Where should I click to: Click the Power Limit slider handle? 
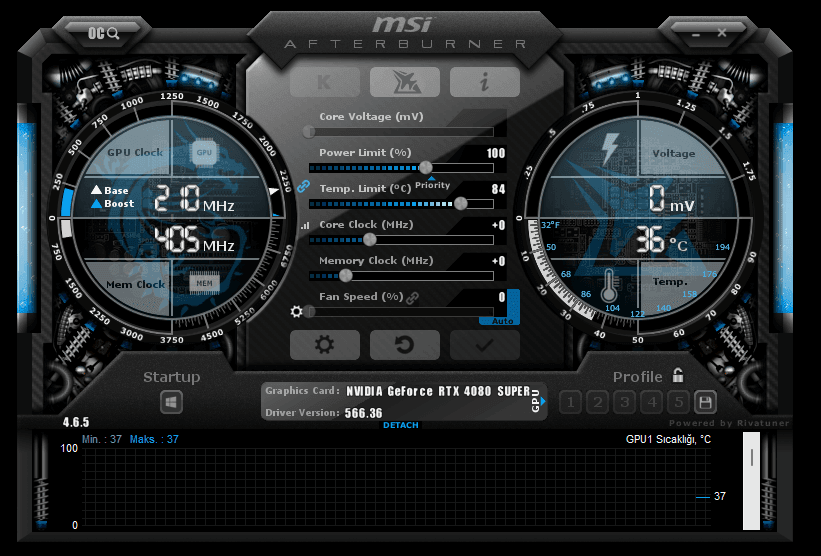426,167
